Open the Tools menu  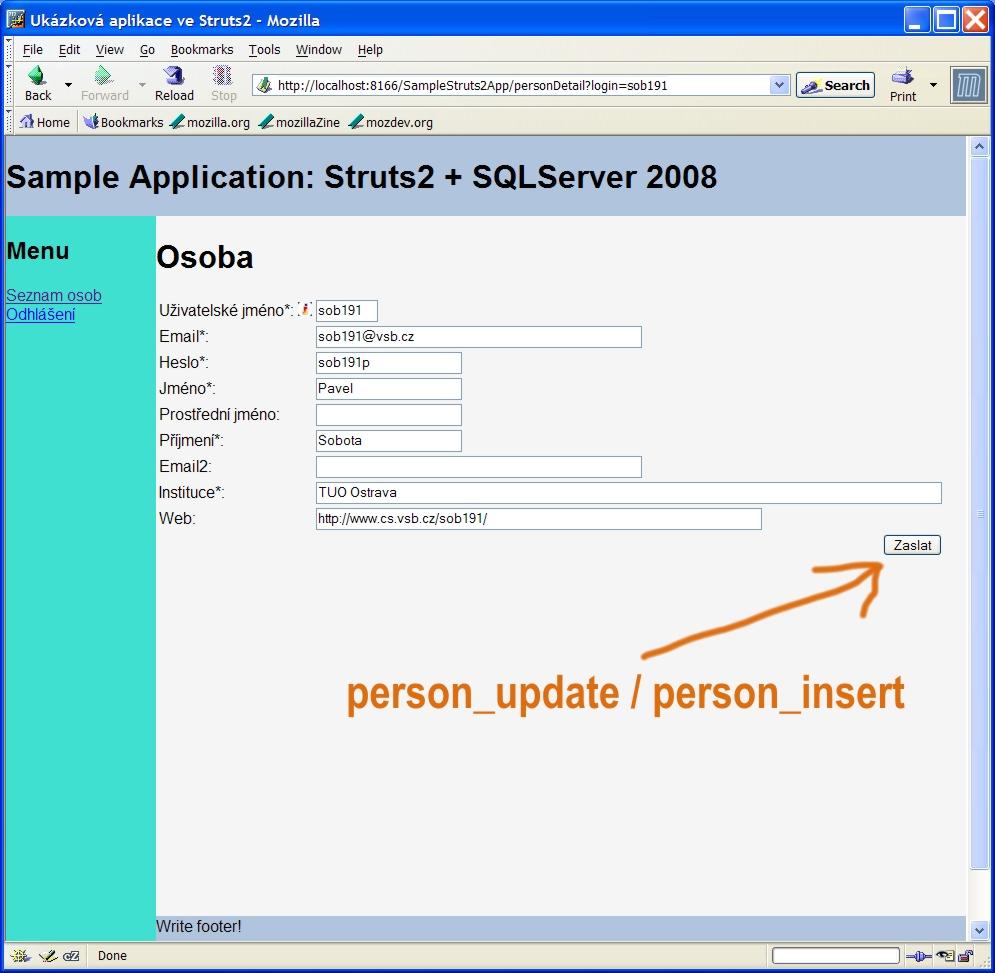pyautogui.click(x=264, y=50)
